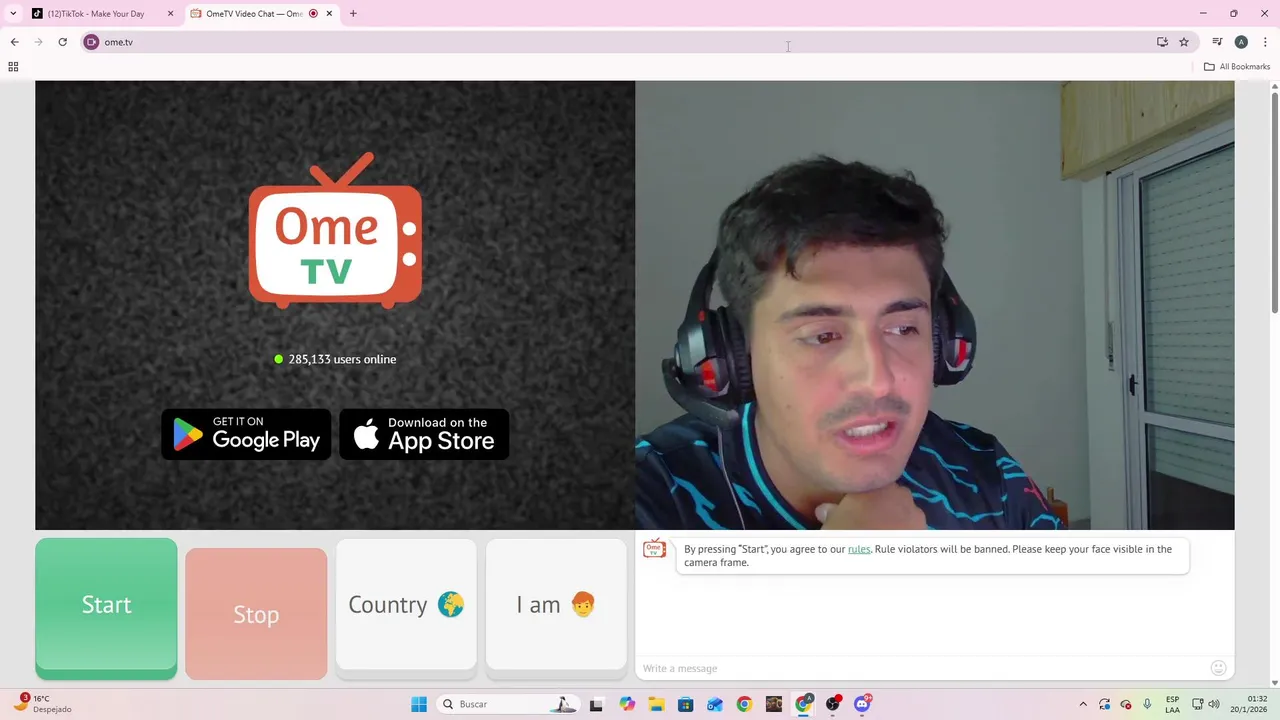
Task: Click Download on the App Store badge
Action: 424,434
